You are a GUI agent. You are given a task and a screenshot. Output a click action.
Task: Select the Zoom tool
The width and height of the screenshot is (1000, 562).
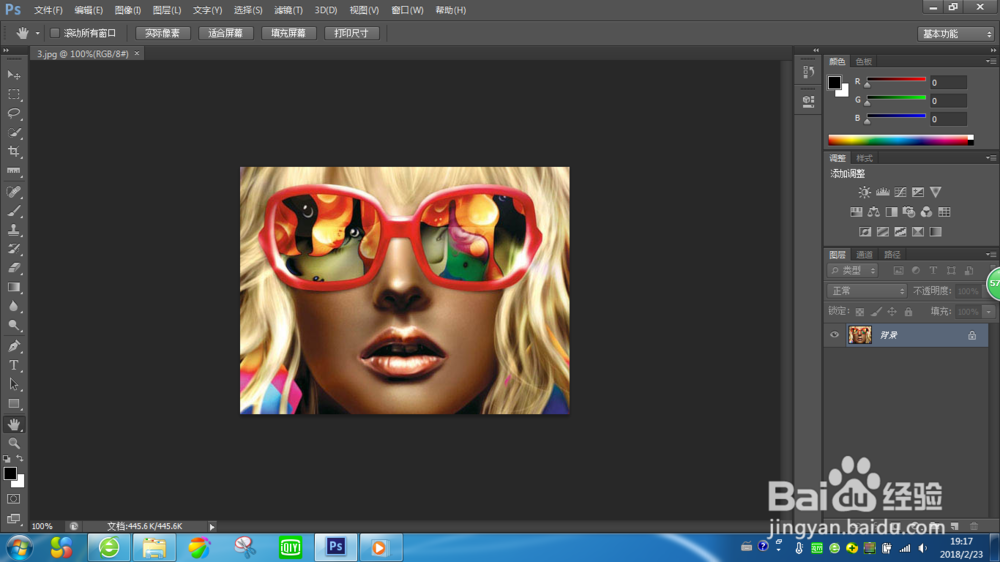click(13, 443)
